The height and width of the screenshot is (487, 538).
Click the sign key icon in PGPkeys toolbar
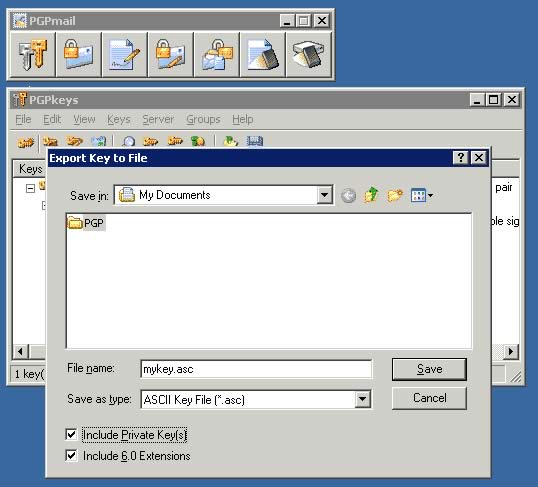74,141
